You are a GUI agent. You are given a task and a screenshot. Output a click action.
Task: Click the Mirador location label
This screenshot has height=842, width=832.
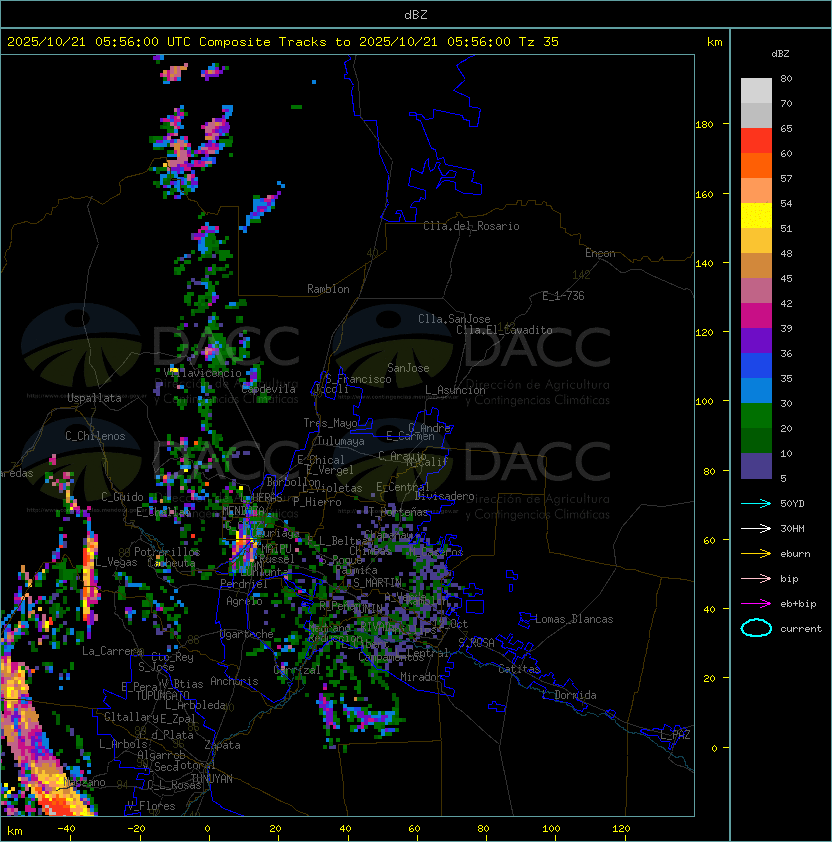tap(421, 677)
